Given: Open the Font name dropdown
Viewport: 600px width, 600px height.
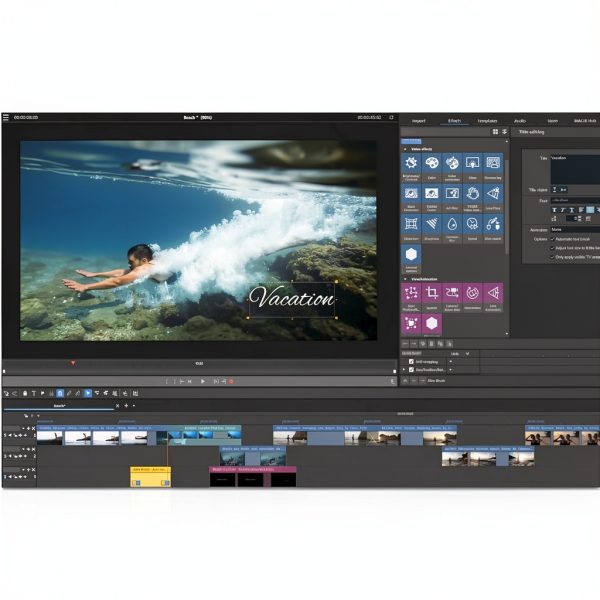Looking at the screenshot, I should [575, 200].
